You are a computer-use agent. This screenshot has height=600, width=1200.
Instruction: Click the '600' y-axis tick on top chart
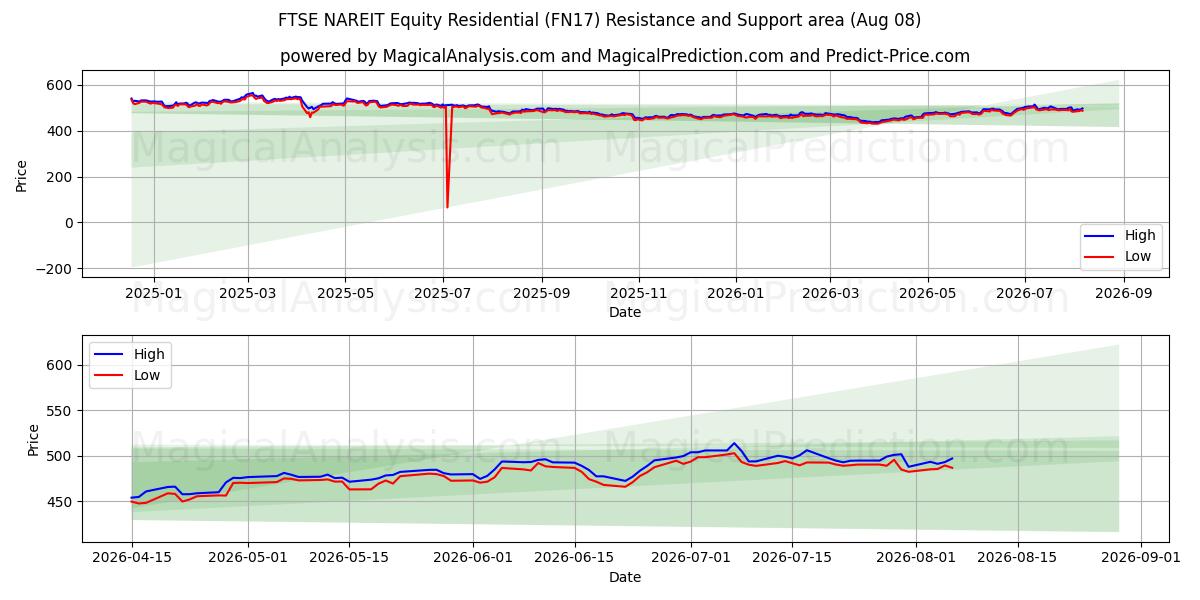(x=62, y=86)
